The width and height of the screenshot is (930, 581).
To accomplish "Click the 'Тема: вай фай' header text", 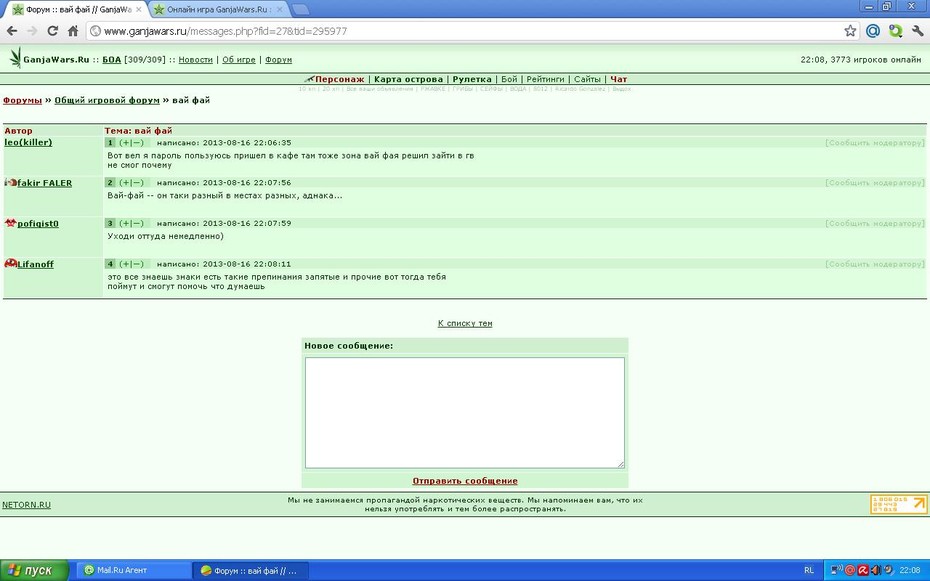I will tap(138, 130).
